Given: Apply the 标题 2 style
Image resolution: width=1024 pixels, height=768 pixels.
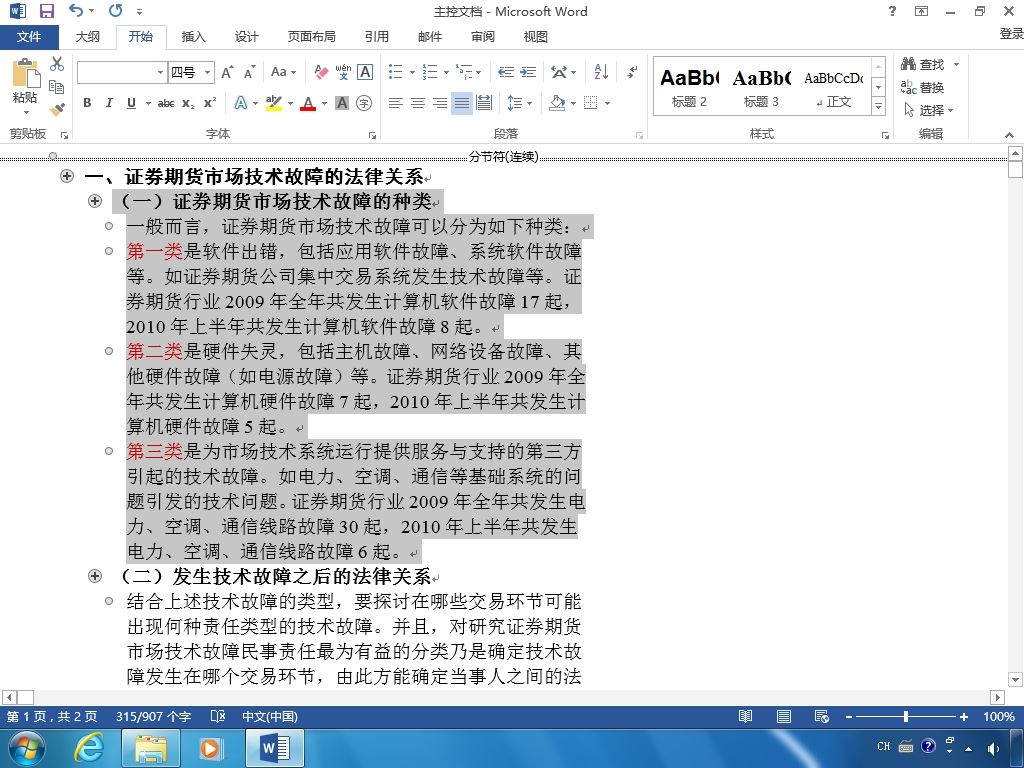Looking at the screenshot, I should (688, 86).
